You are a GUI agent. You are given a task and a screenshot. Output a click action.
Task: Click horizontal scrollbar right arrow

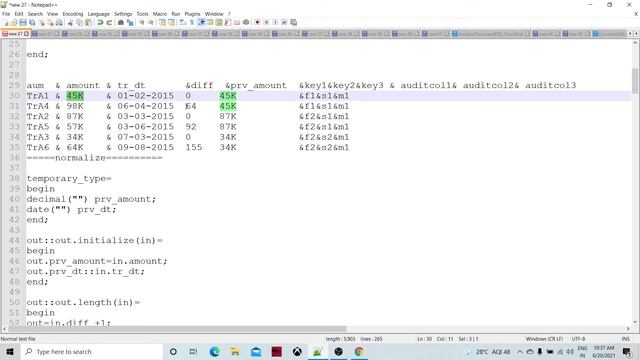pyautogui.click(x=628, y=329)
